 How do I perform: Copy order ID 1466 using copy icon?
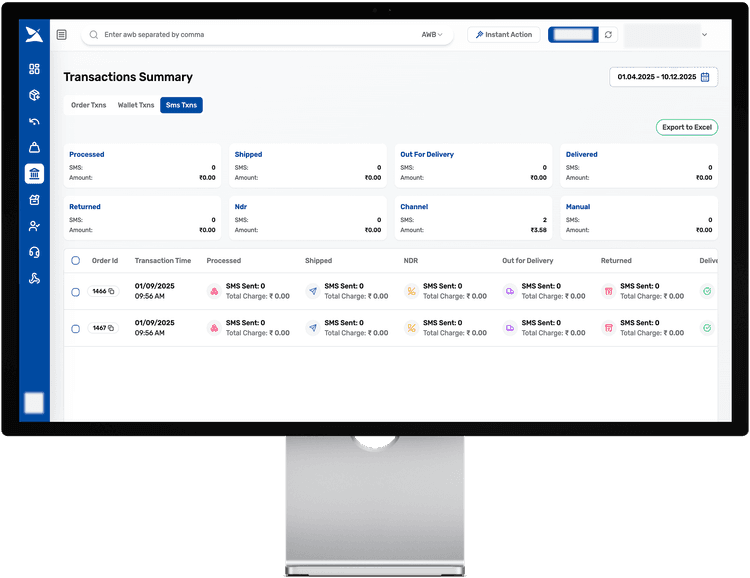111,292
